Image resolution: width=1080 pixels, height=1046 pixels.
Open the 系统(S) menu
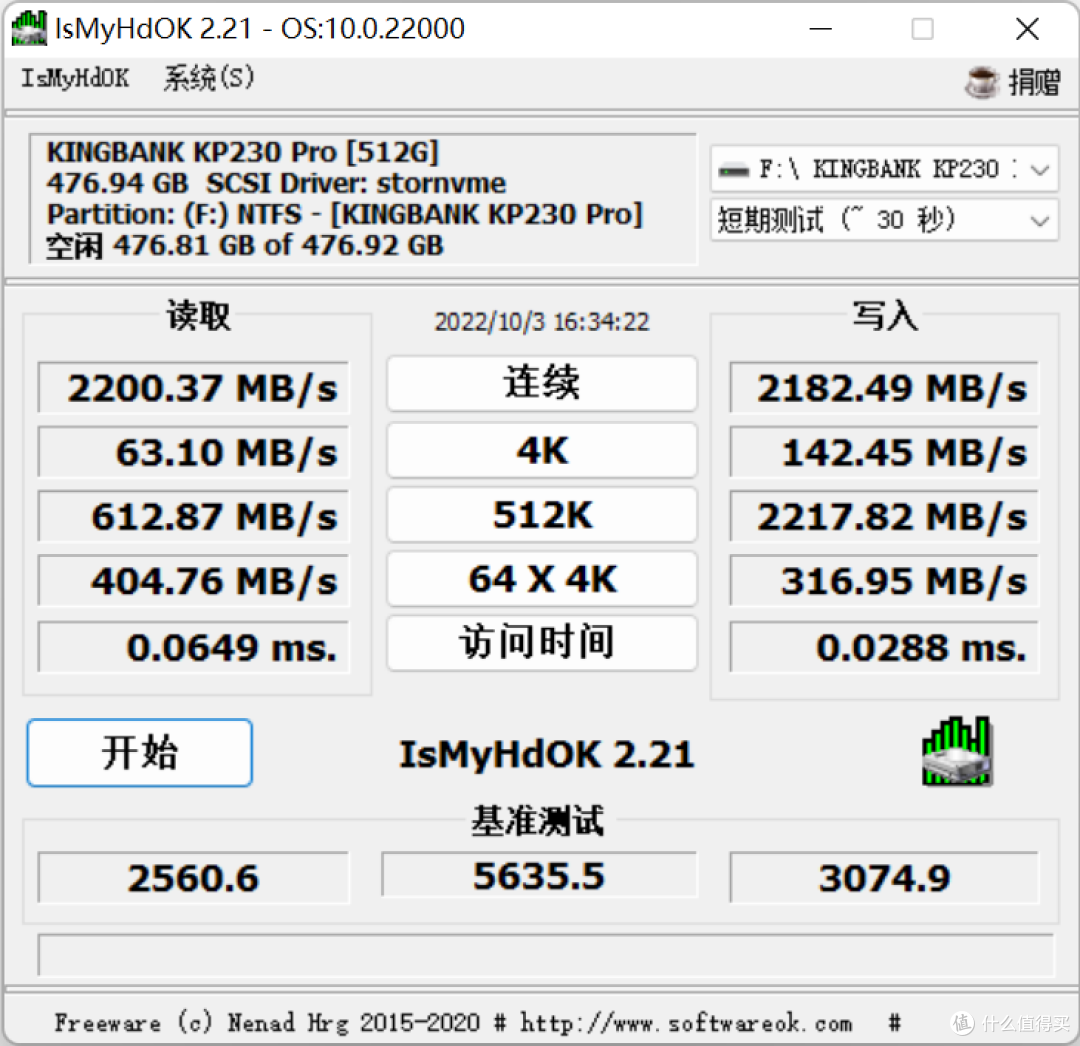(209, 78)
